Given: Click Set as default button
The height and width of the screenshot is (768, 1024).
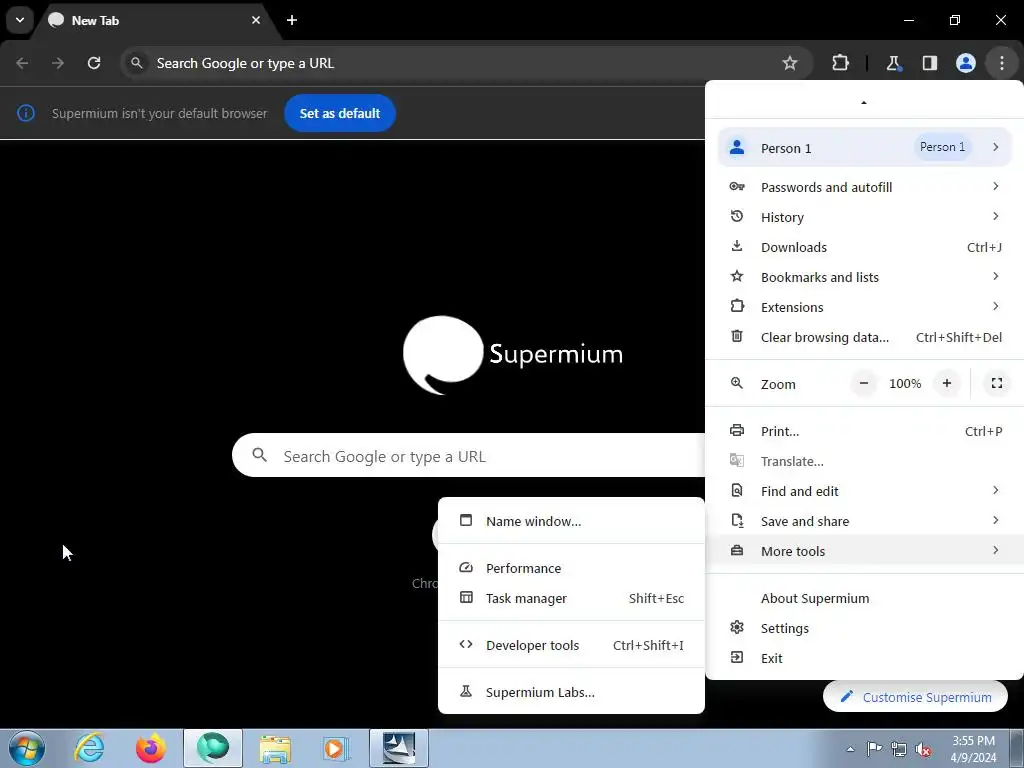Looking at the screenshot, I should click(x=340, y=113).
